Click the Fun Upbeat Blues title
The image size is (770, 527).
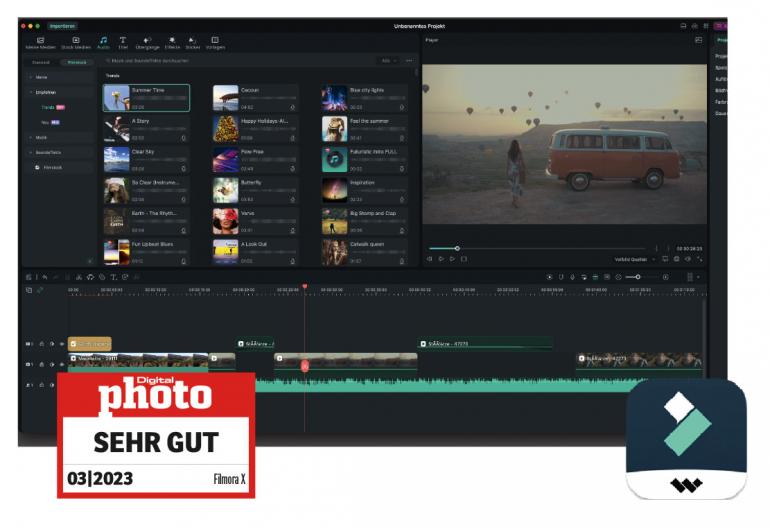(152, 244)
